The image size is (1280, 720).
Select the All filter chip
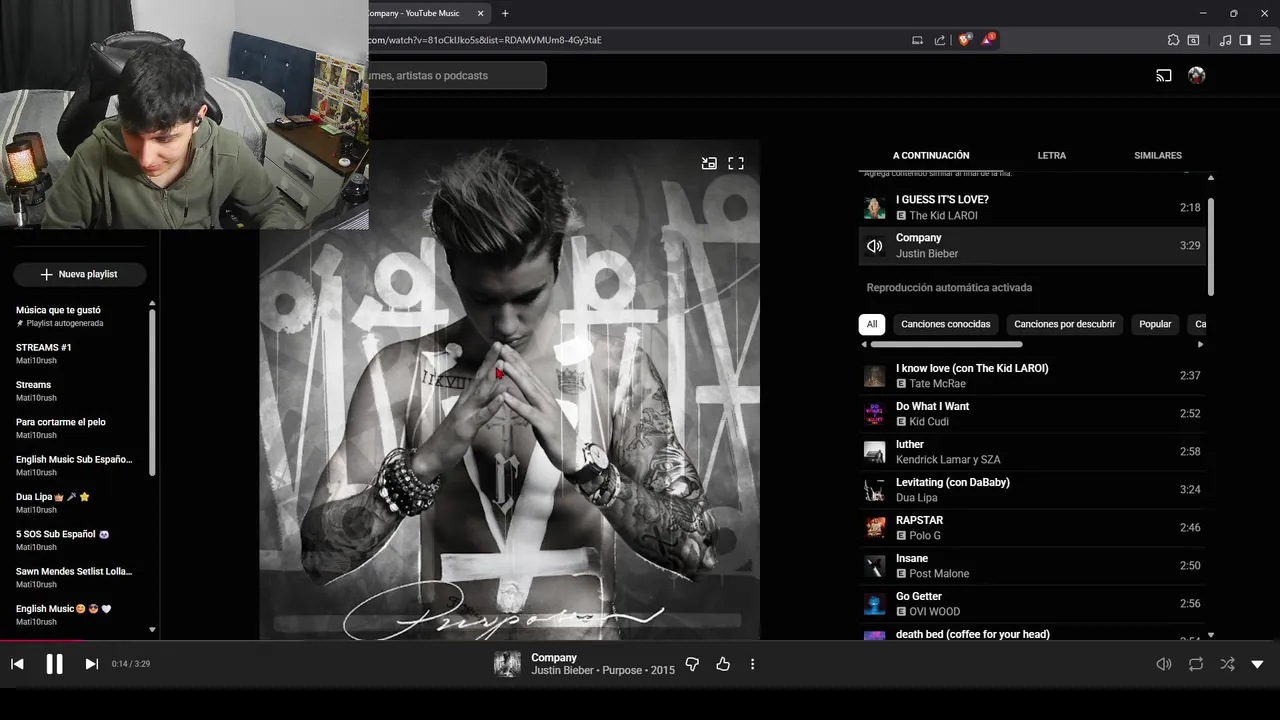[x=872, y=324]
